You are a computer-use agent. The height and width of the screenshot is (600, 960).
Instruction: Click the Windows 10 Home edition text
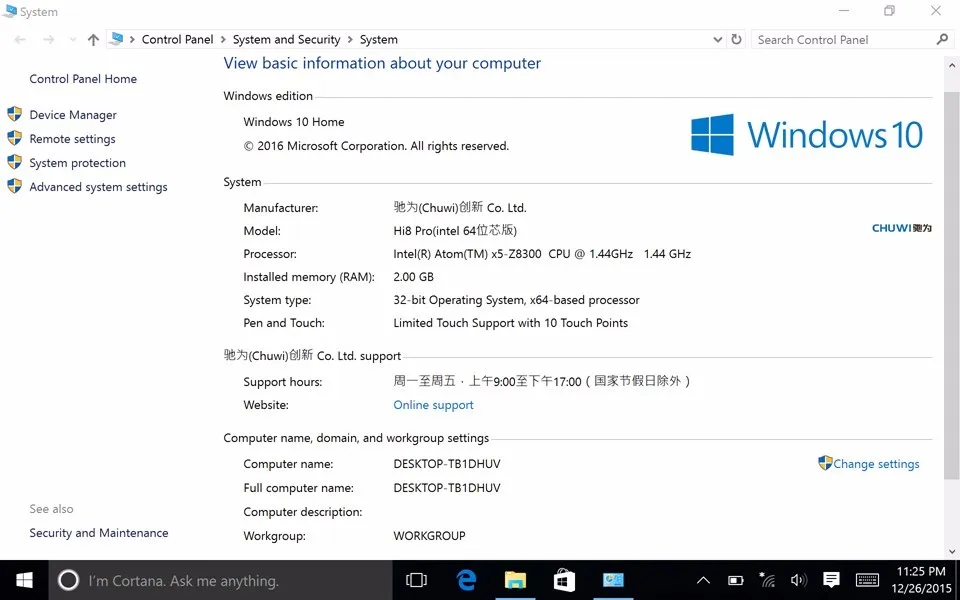(294, 122)
